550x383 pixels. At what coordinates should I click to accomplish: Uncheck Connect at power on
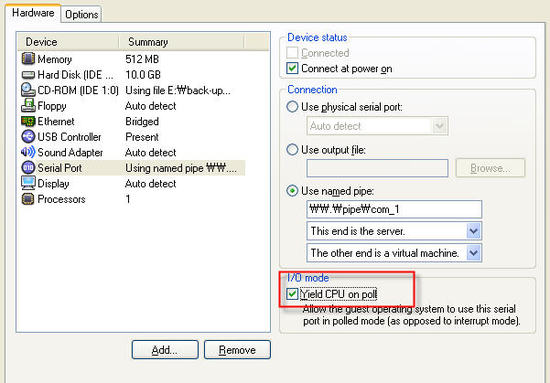[x=292, y=68]
